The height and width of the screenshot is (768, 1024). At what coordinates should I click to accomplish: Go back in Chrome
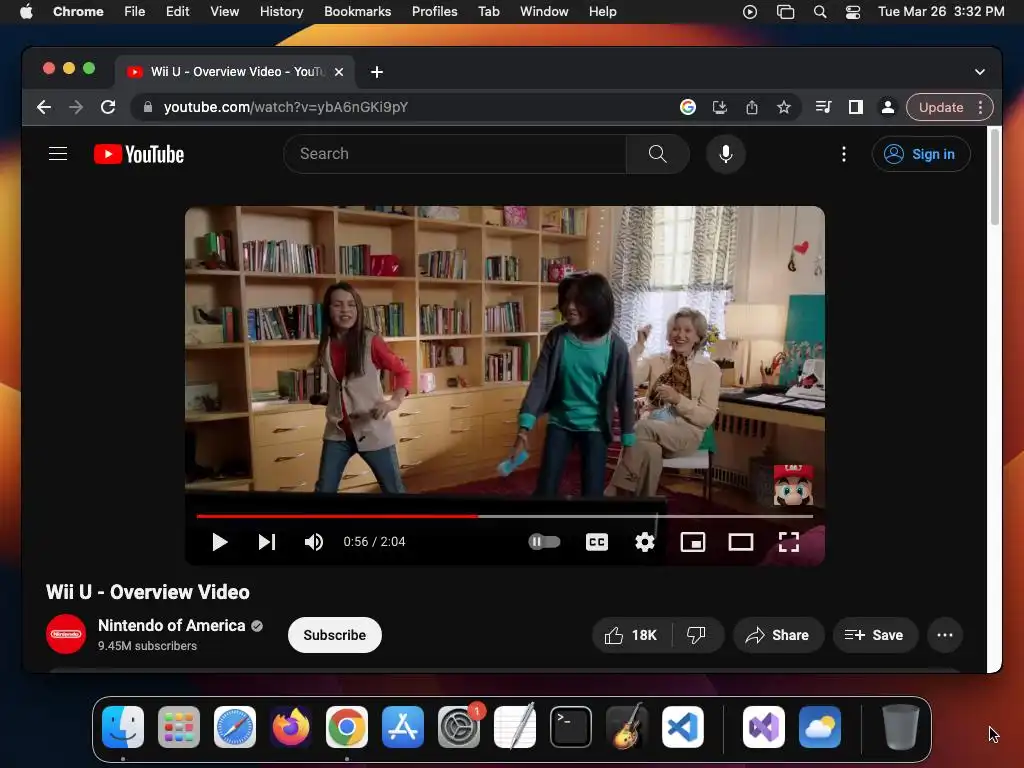coord(44,107)
